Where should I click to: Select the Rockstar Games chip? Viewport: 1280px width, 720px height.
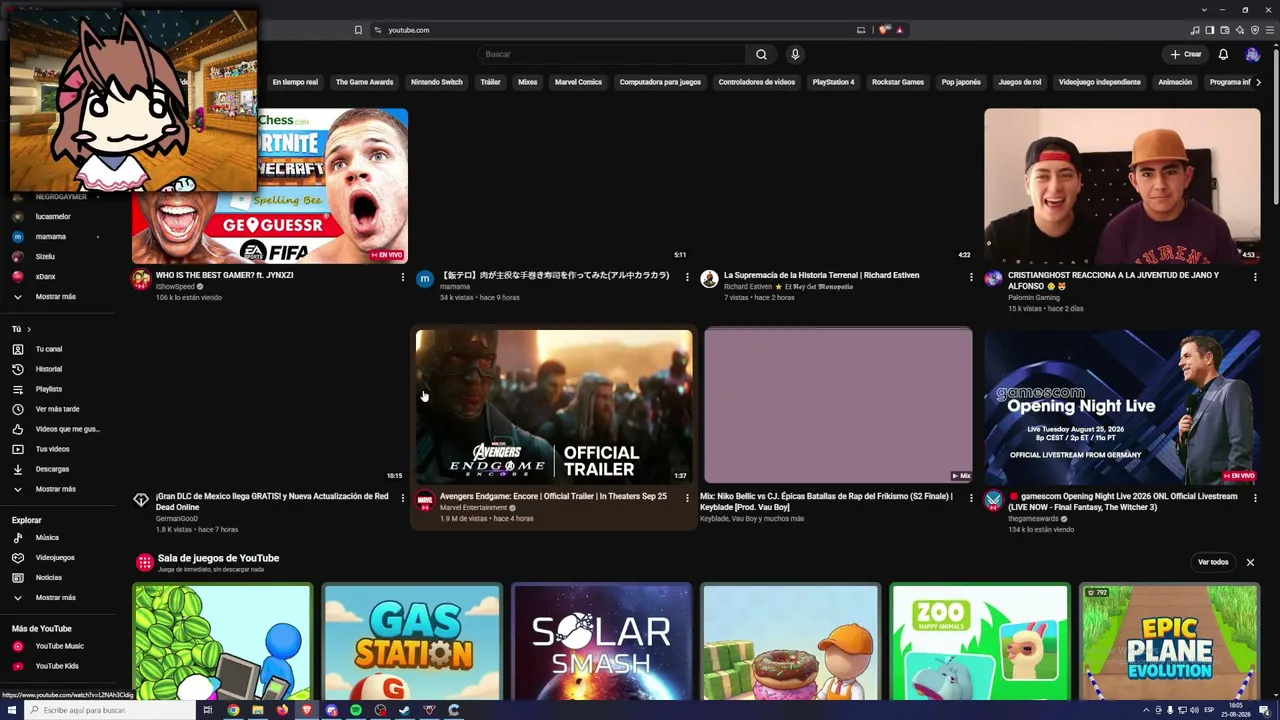click(898, 82)
